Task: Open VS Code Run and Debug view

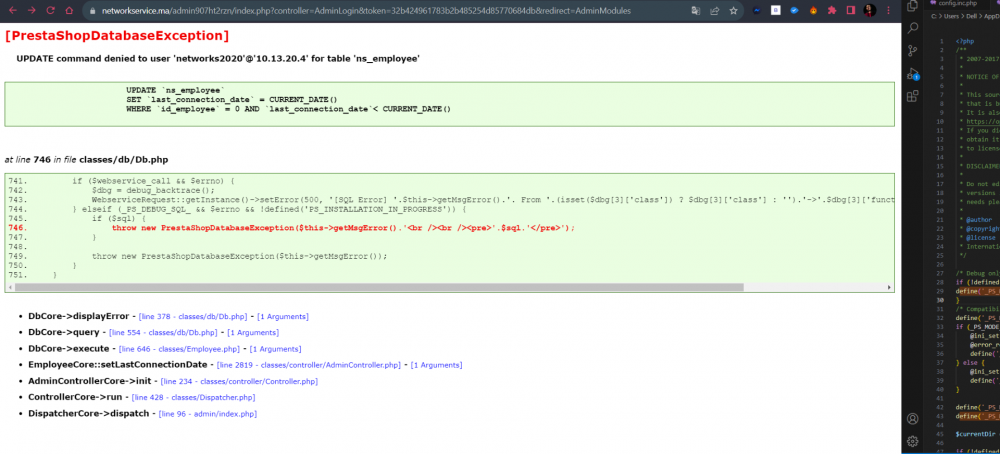Action: pos(913,73)
